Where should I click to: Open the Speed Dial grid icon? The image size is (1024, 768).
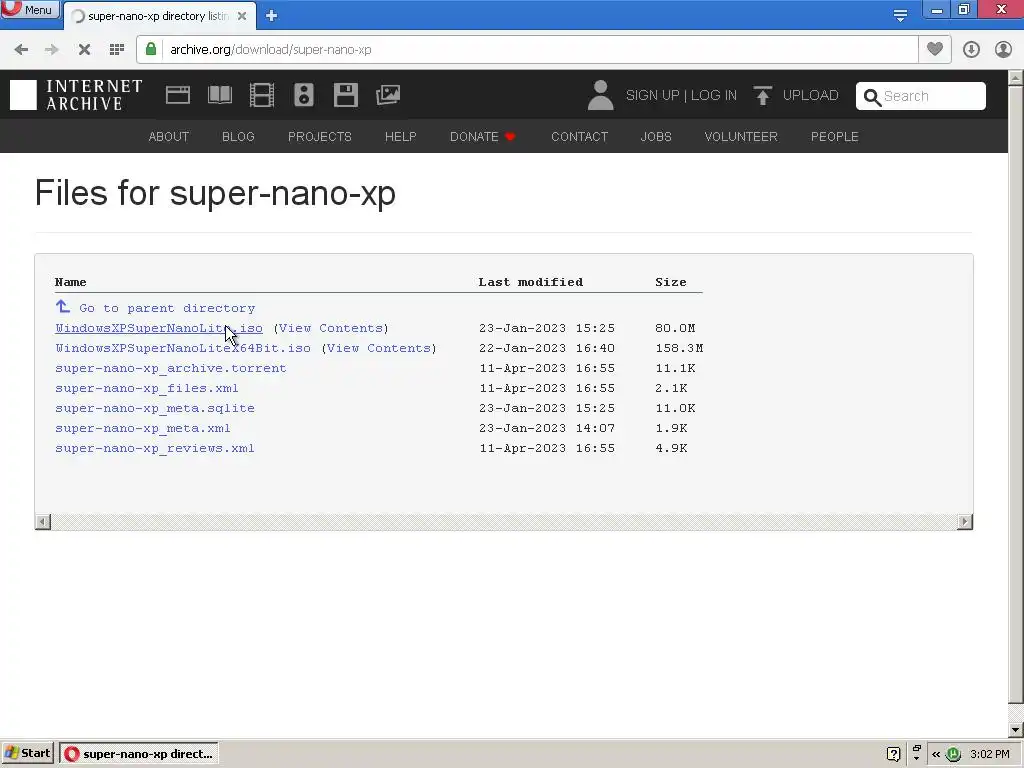(x=117, y=50)
